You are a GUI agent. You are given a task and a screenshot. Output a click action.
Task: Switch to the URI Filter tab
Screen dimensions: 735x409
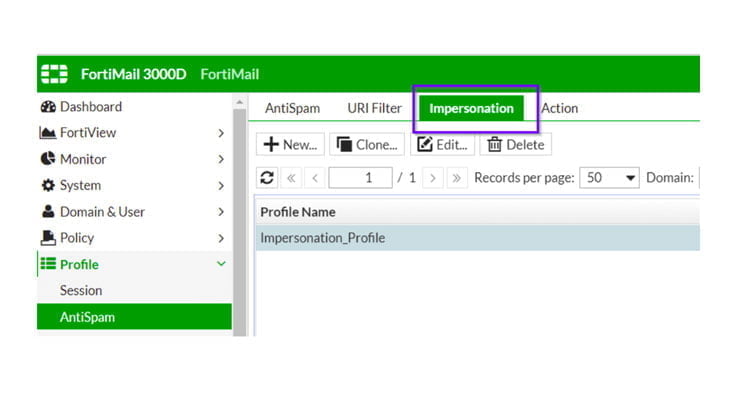(x=374, y=108)
